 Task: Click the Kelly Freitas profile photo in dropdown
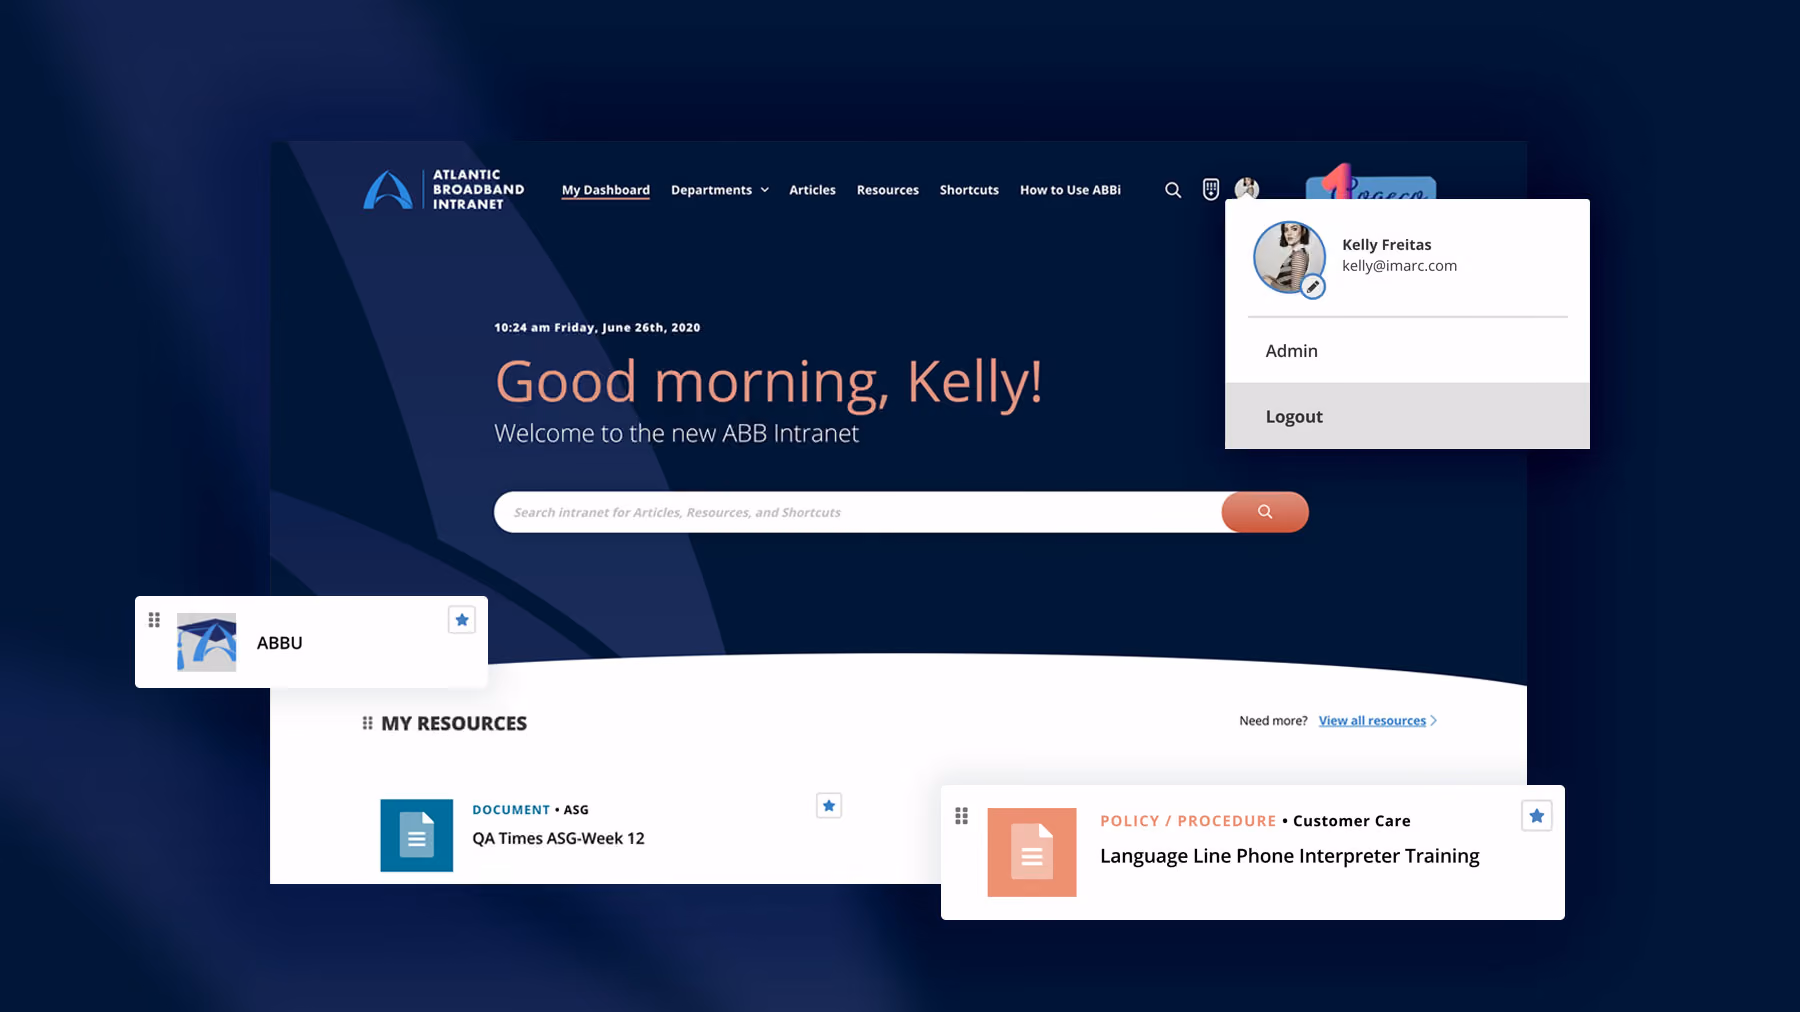[x=1289, y=257]
